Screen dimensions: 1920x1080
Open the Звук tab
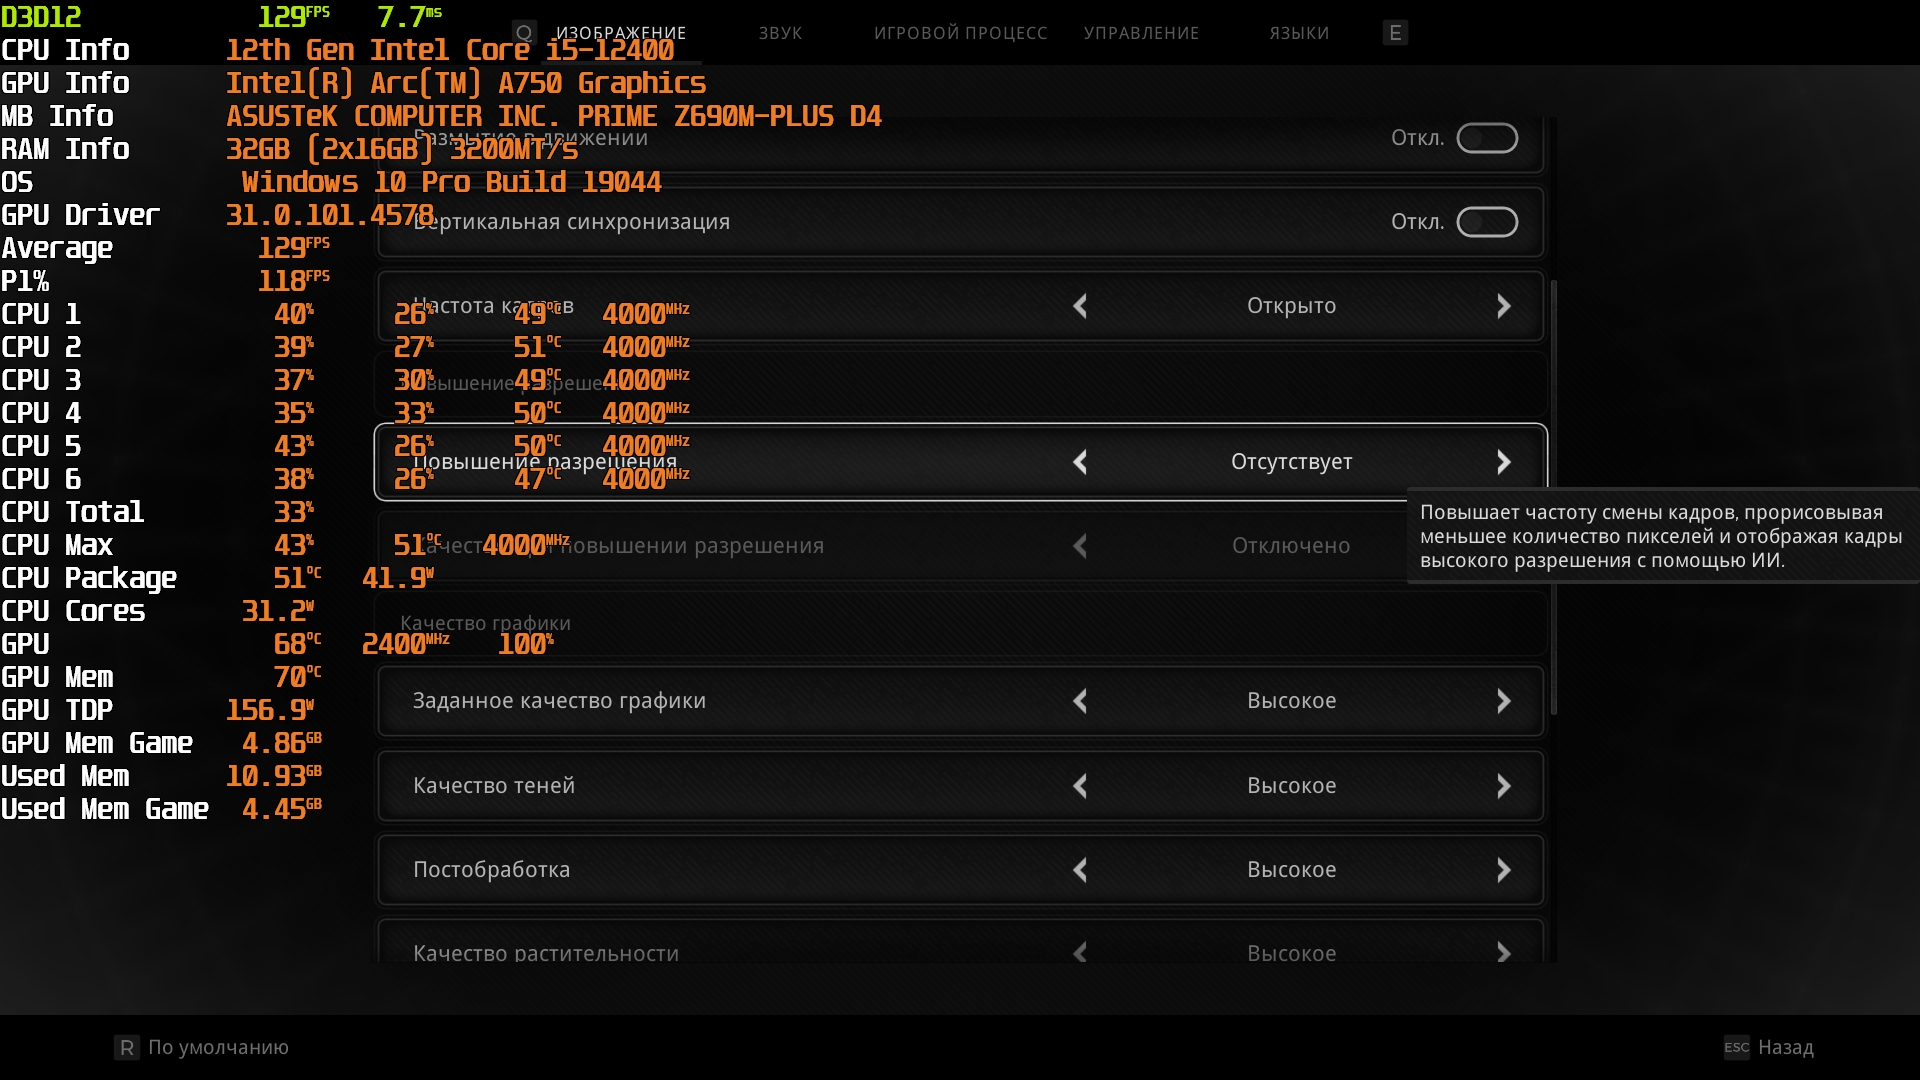pyautogui.click(x=780, y=33)
